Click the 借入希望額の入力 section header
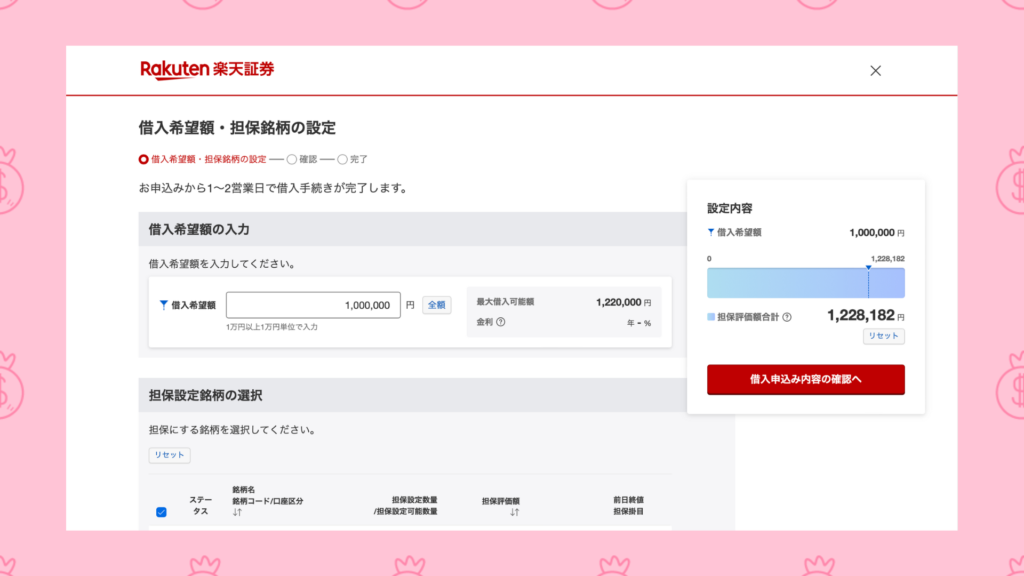The width and height of the screenshot is (1024, 576). click(199, 229)
